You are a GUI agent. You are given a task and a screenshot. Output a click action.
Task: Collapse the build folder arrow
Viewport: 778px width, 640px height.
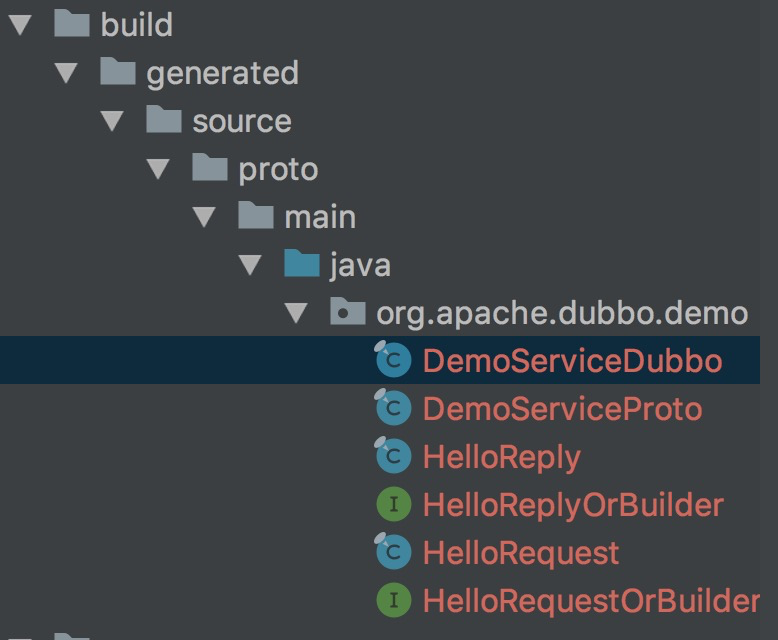coord(20,25)
